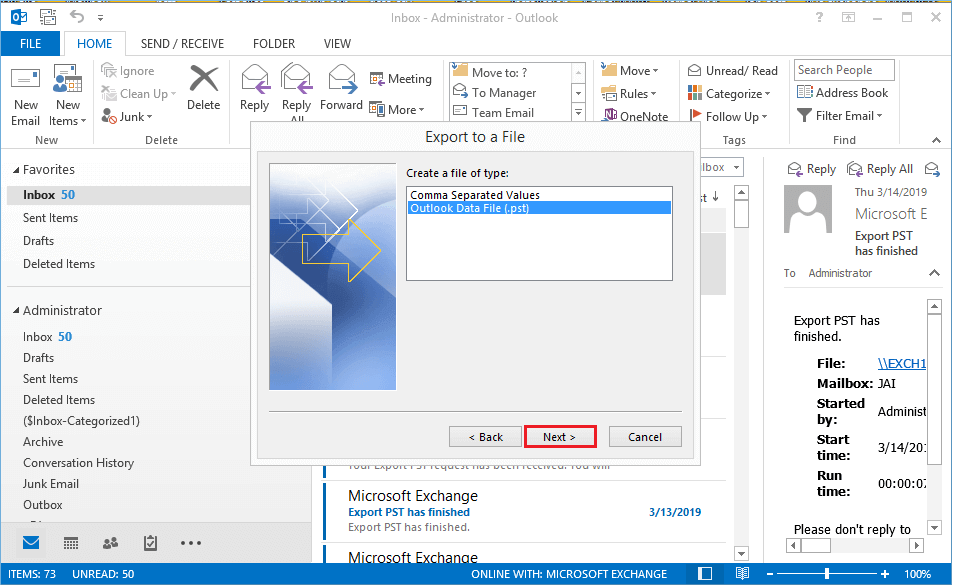Click Send/Receive All Folders quick access icon

click(x=48, y=17)
